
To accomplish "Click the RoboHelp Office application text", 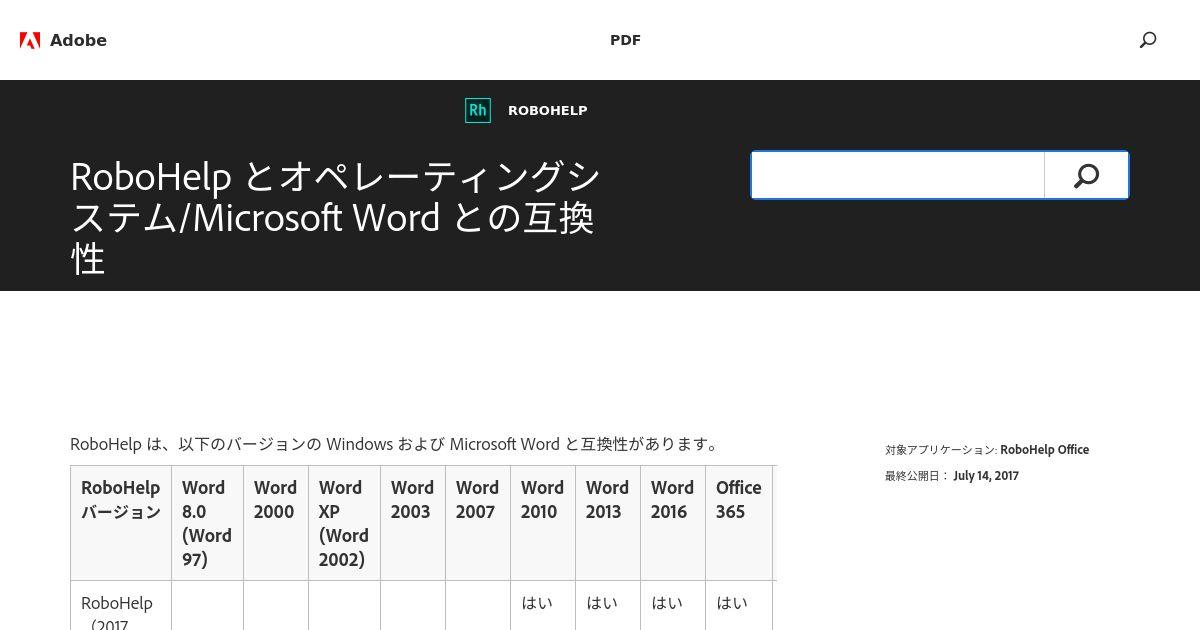I will [x=1044, y=450].
